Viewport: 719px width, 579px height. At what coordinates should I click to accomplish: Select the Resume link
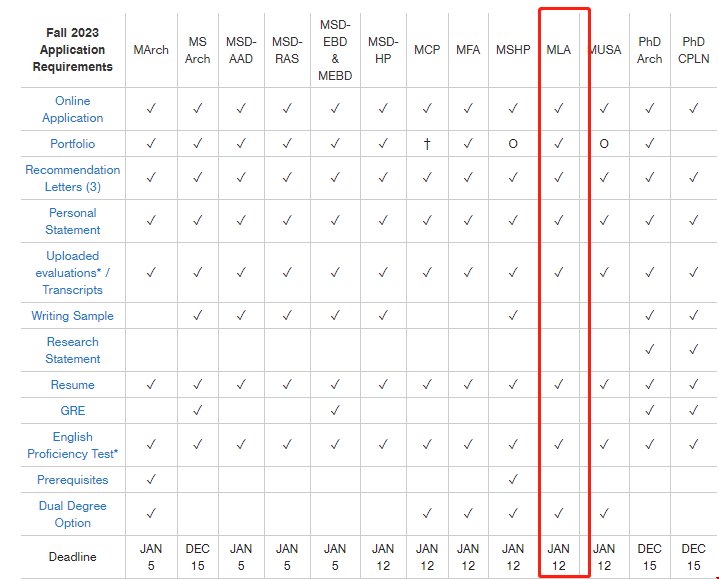72,385
